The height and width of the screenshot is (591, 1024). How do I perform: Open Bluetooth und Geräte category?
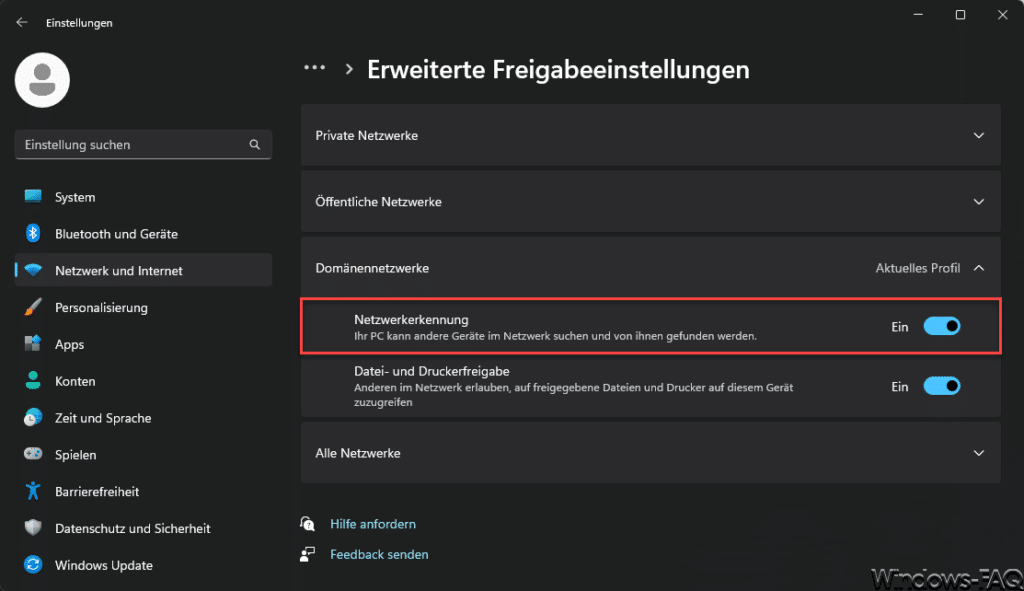tap(143, 234)
